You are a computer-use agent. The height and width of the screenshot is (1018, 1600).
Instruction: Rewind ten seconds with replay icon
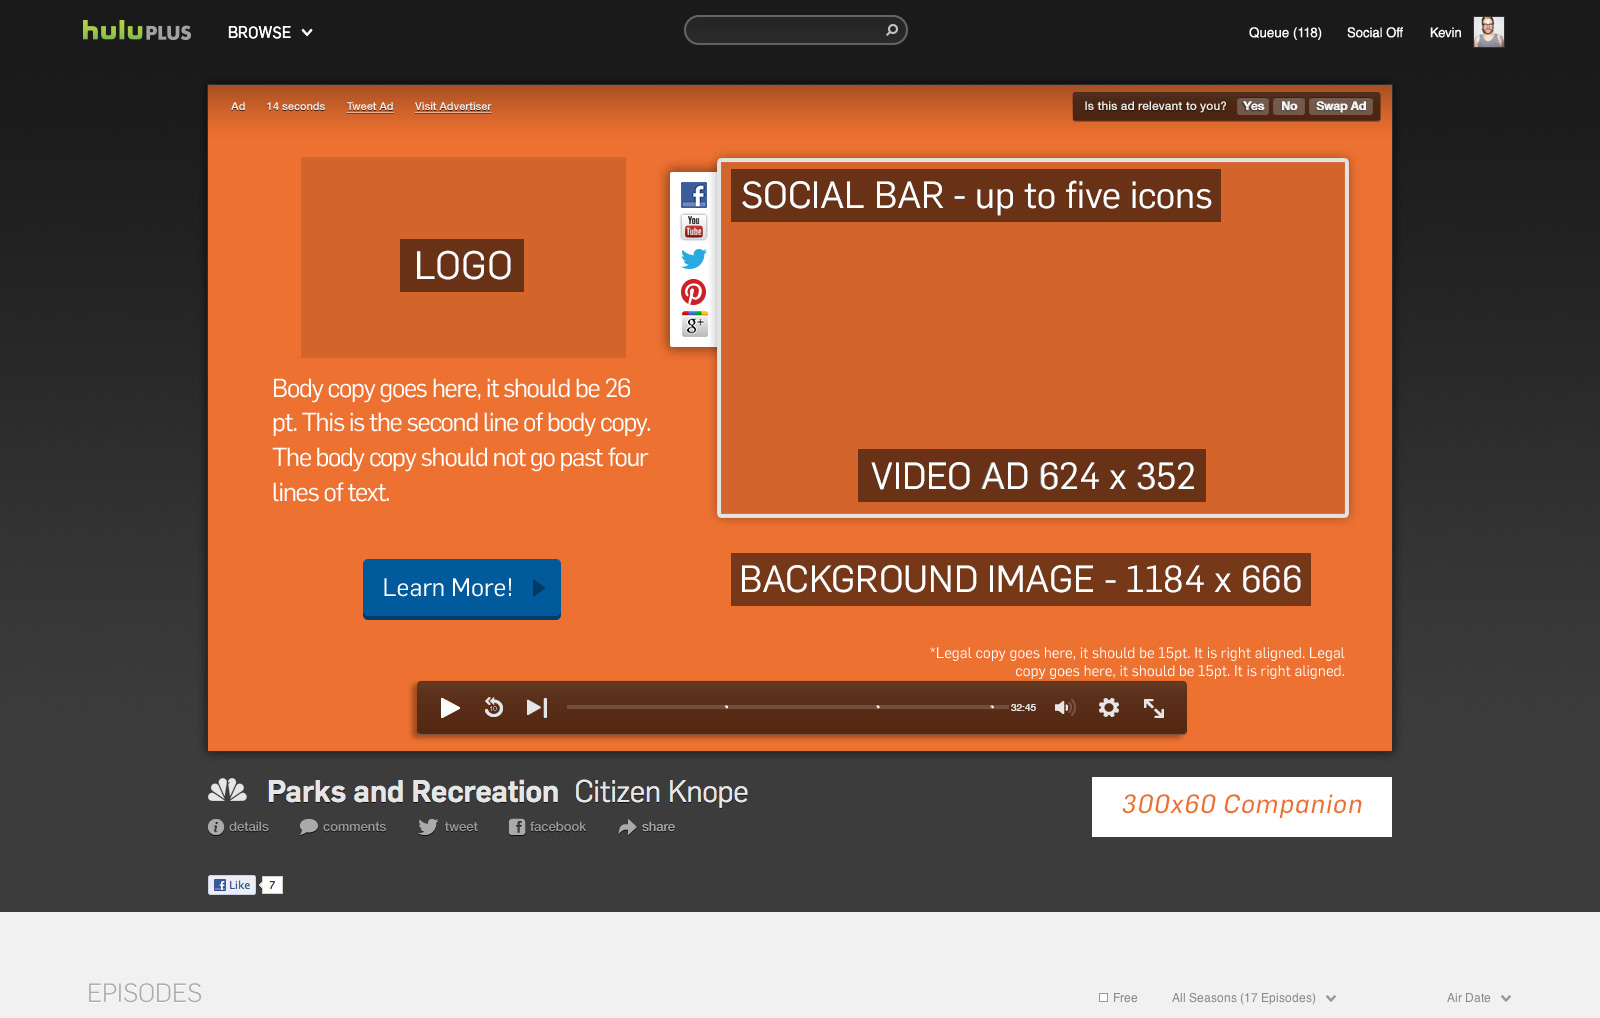[x=494, y=707]
